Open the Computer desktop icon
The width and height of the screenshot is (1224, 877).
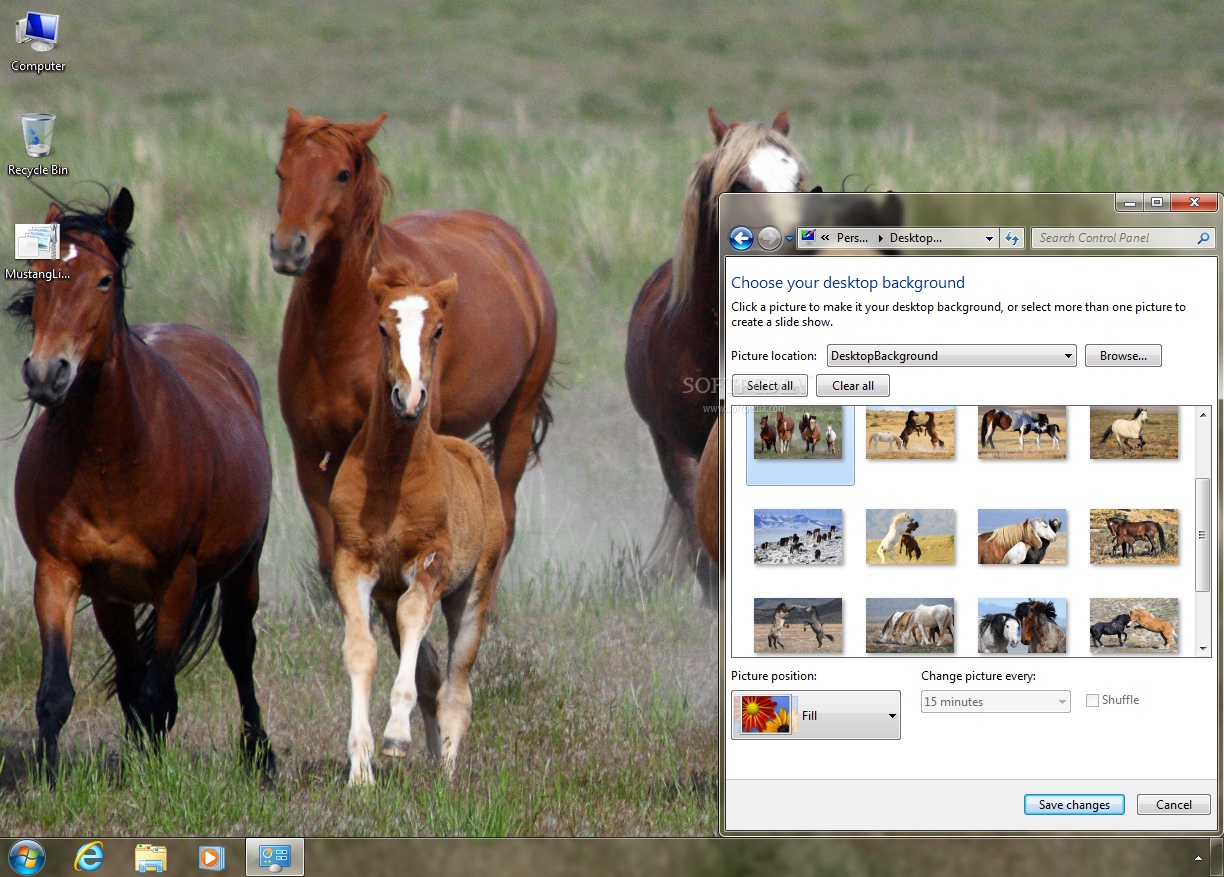pos(38,42)
